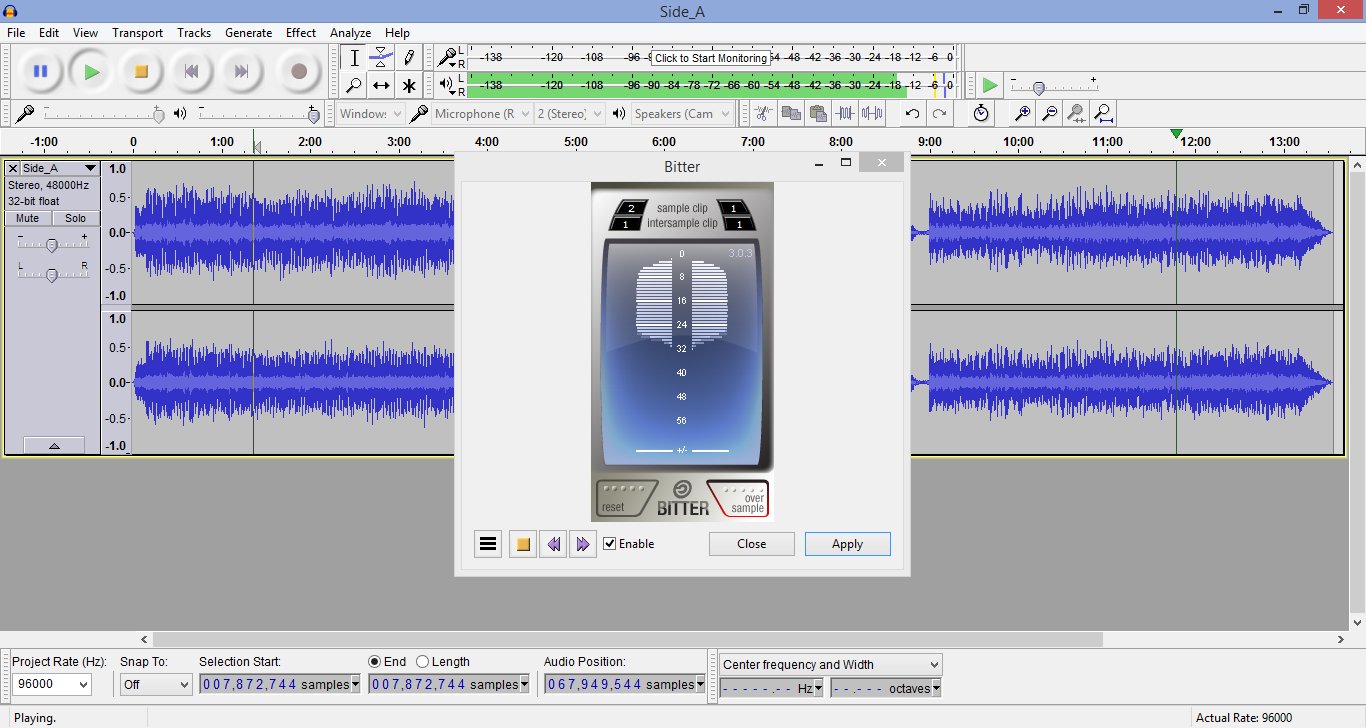
Task: Stop playback using main Stop button
Action: coord(141,71)
